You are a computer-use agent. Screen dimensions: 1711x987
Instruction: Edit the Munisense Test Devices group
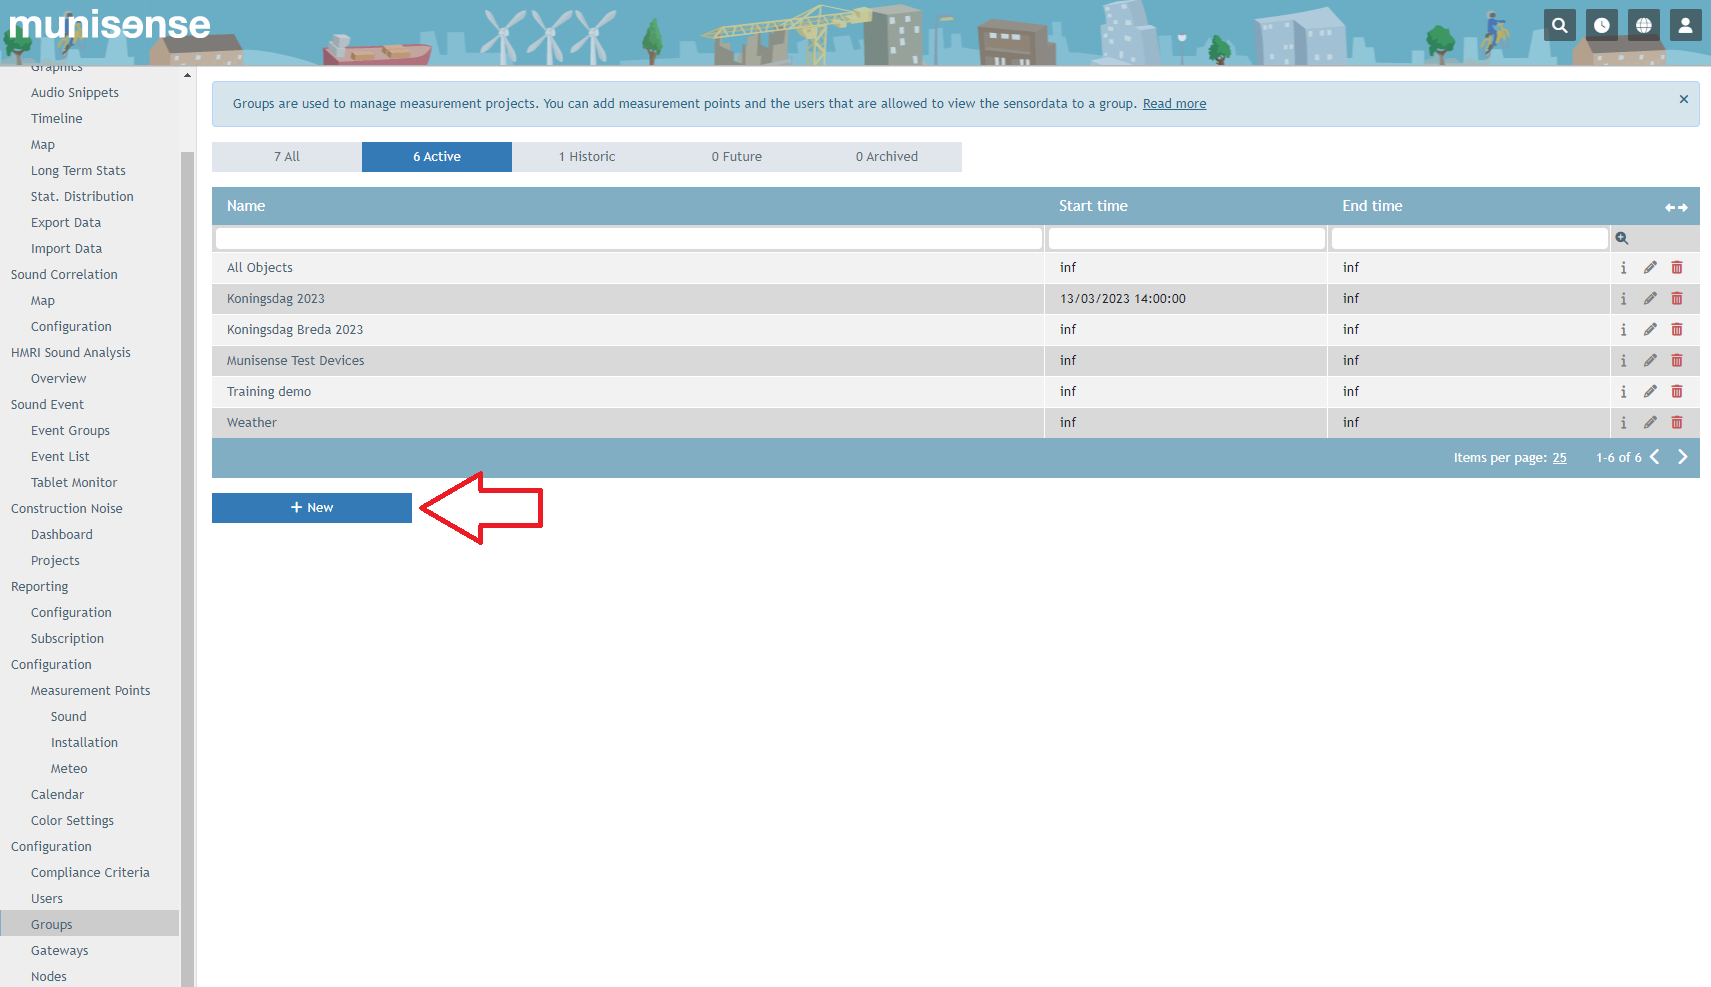1650,361
